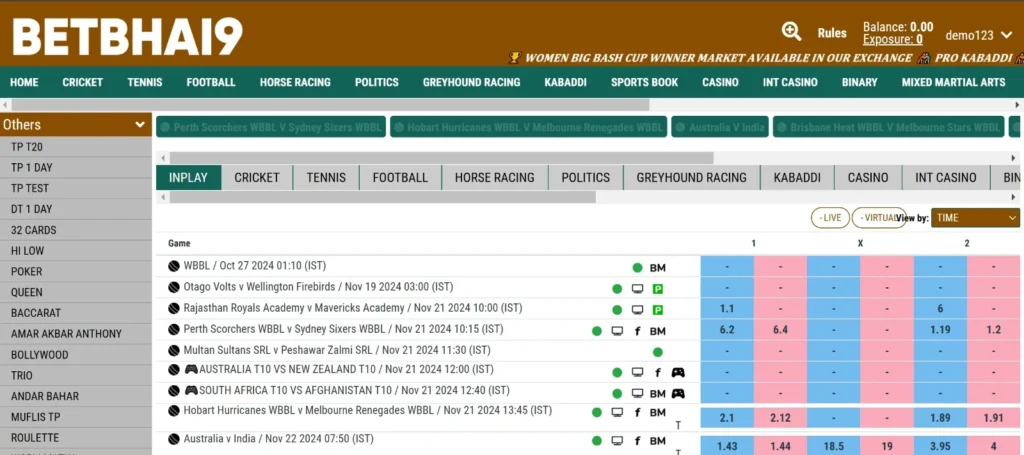Open ANDAR BAHAR in the sidebar

pyautogui.click(x=76, y=396)
